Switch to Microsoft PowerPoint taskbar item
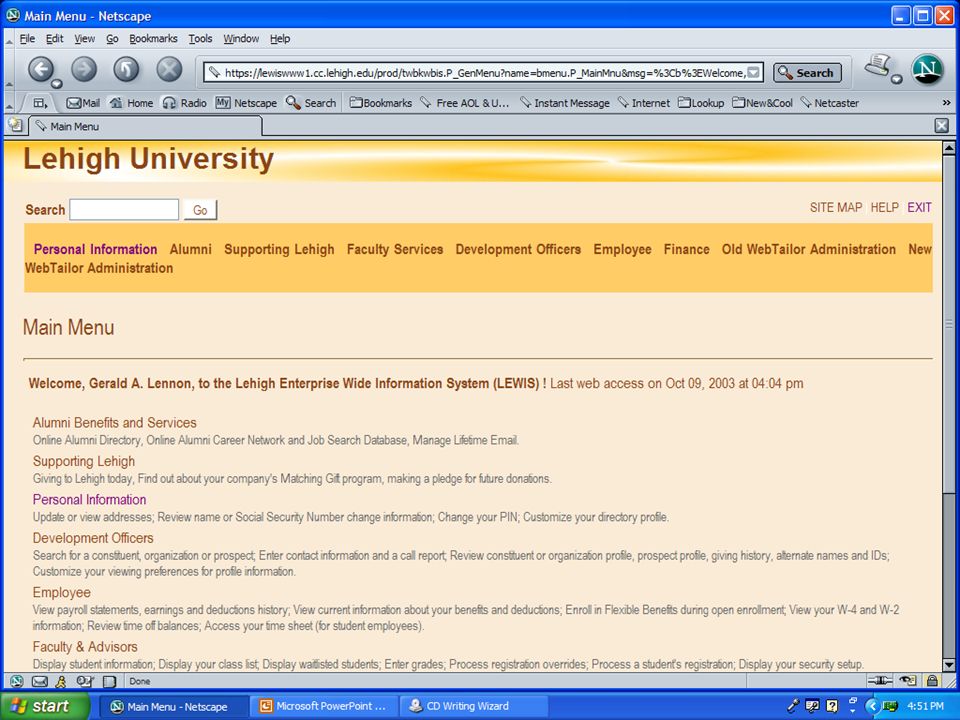 pos(324,706)
